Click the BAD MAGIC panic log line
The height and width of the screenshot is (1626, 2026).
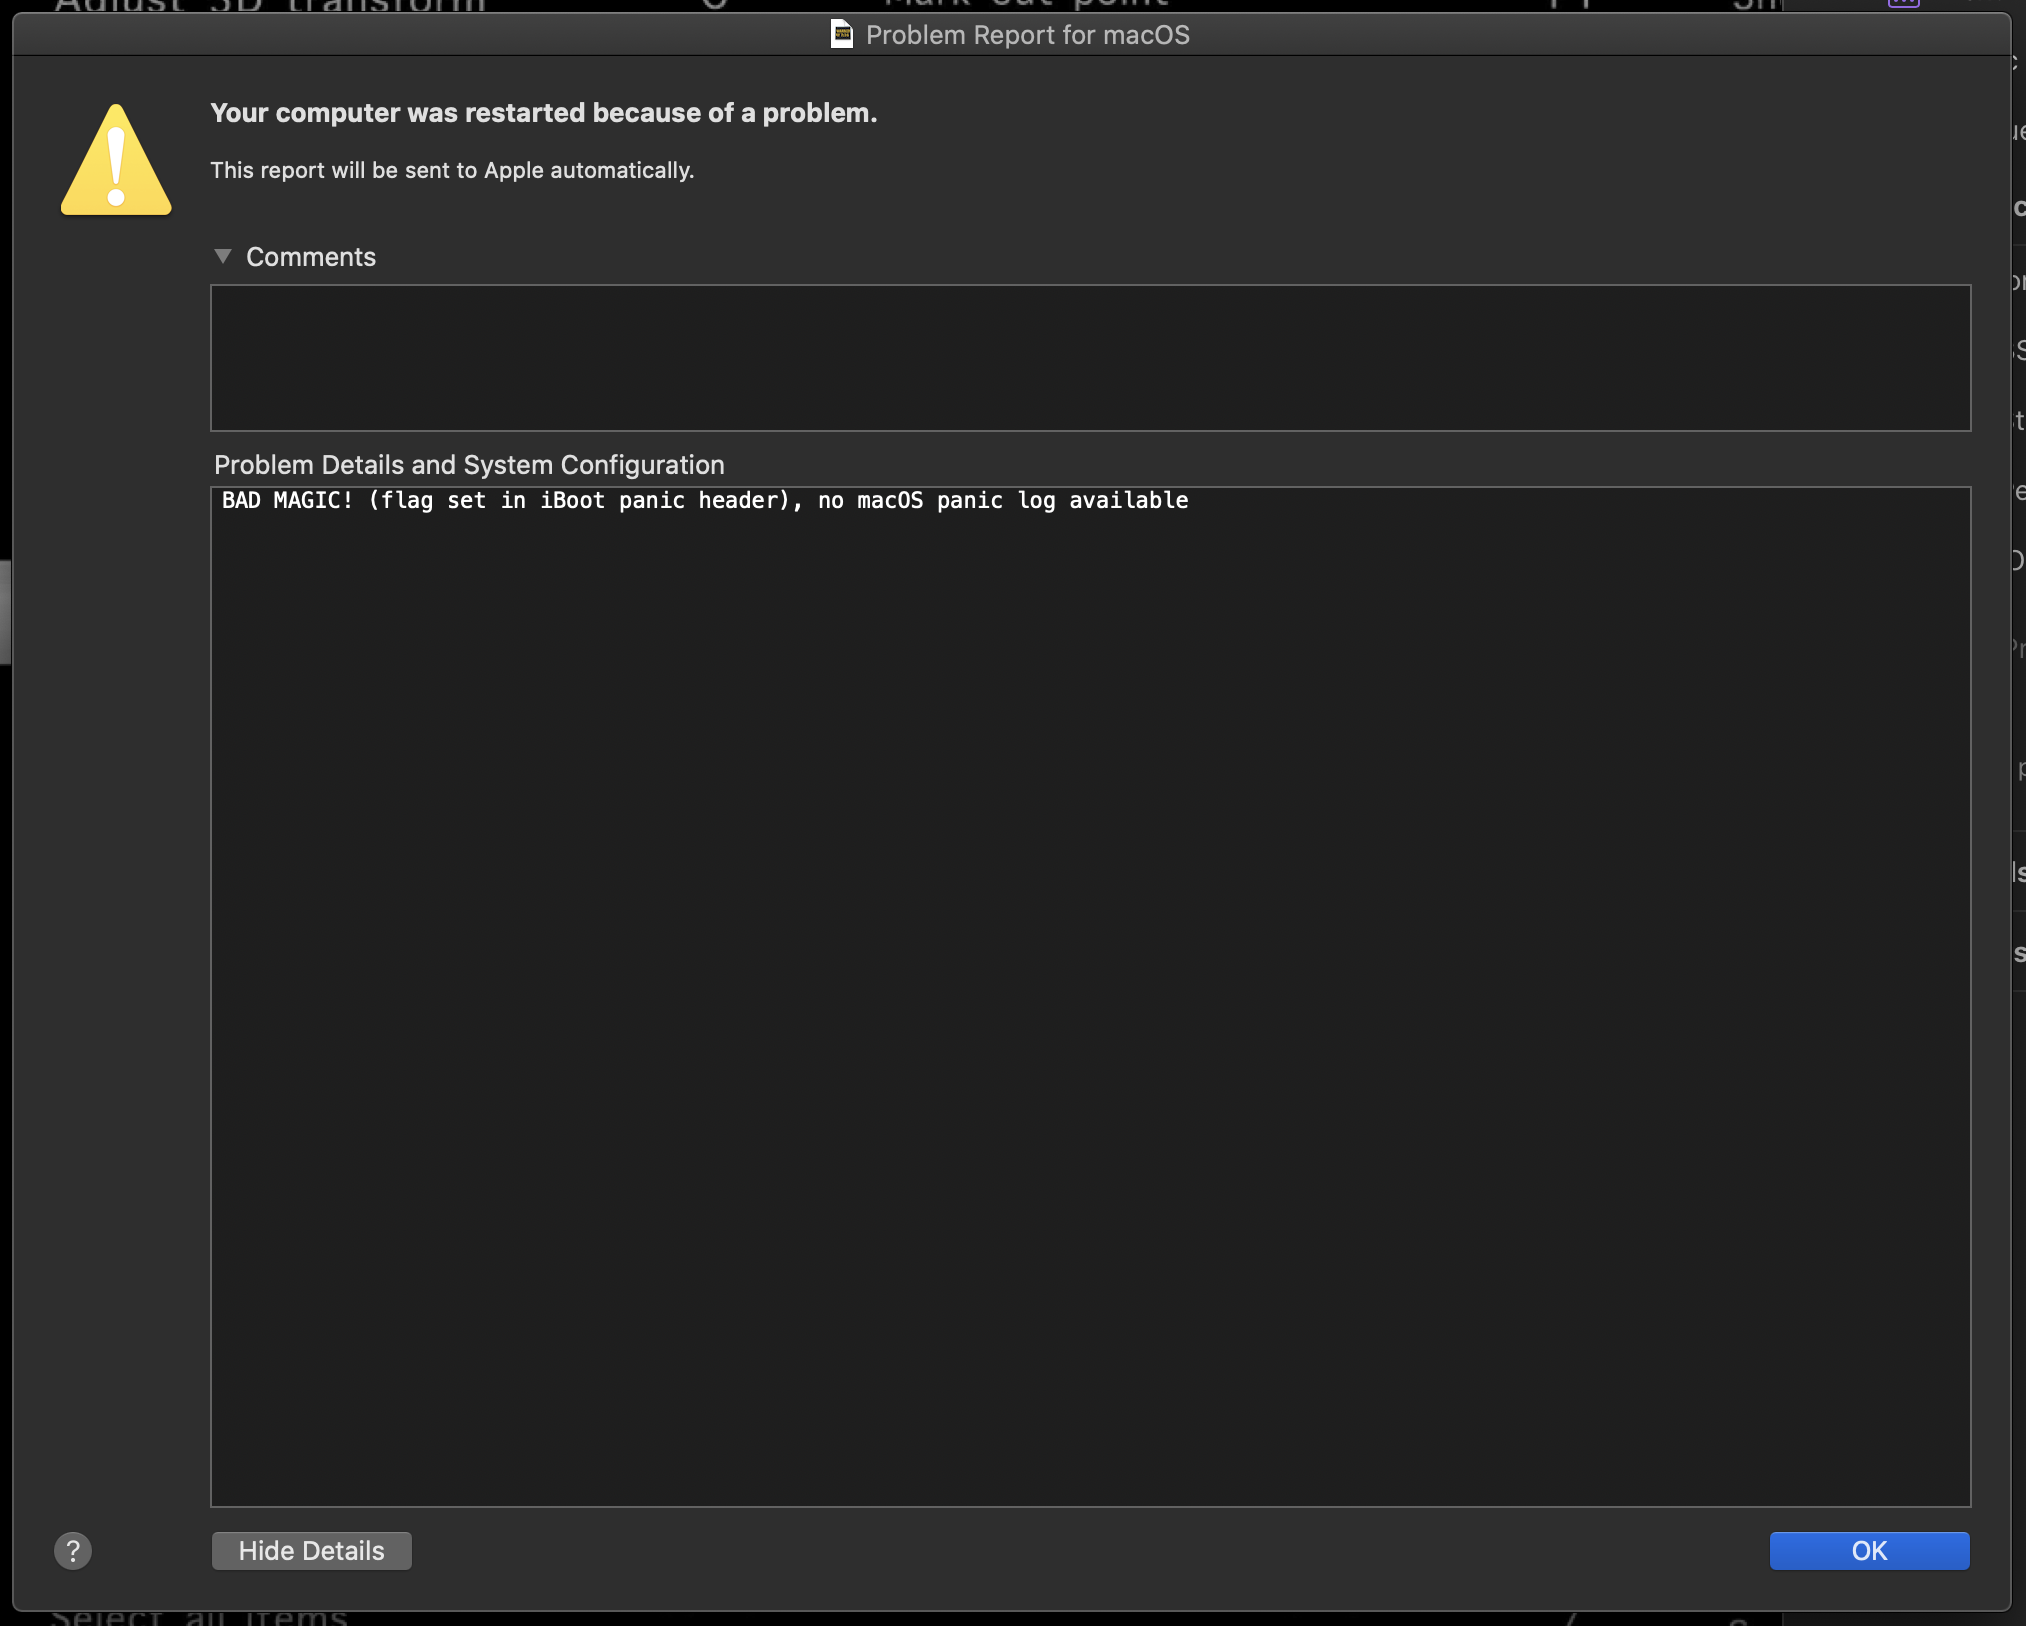point(704,501)
